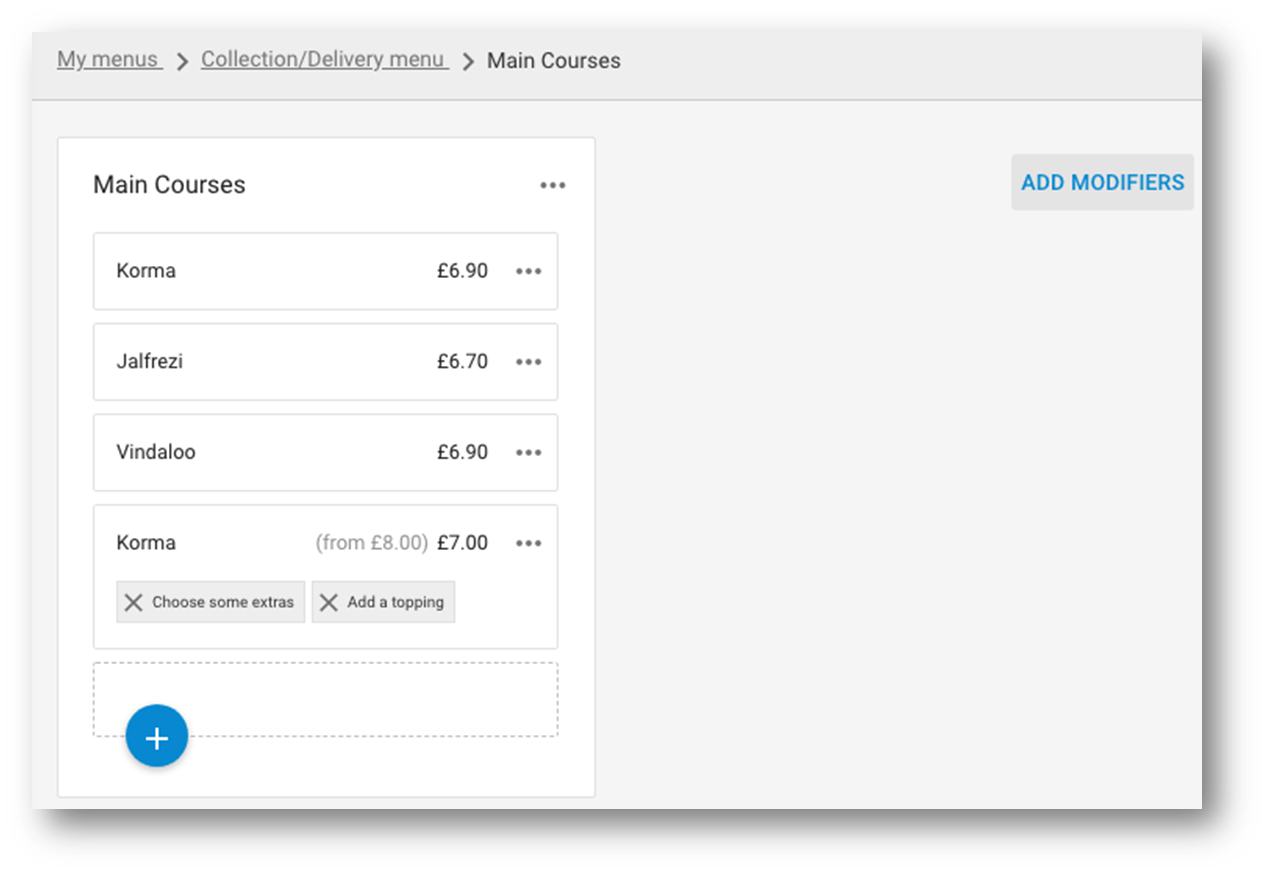Click the Main Courses breadcrumb item

553,60
